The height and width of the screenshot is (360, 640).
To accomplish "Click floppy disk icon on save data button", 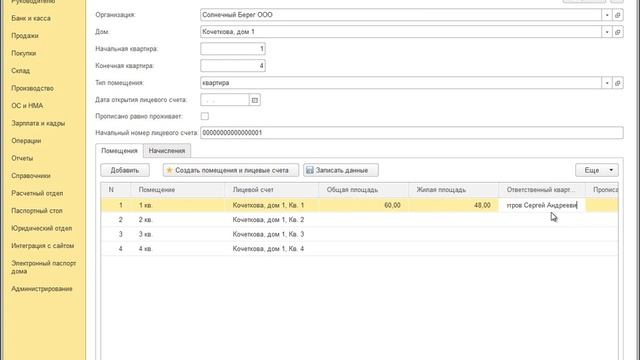I will (x=310, y=170).
